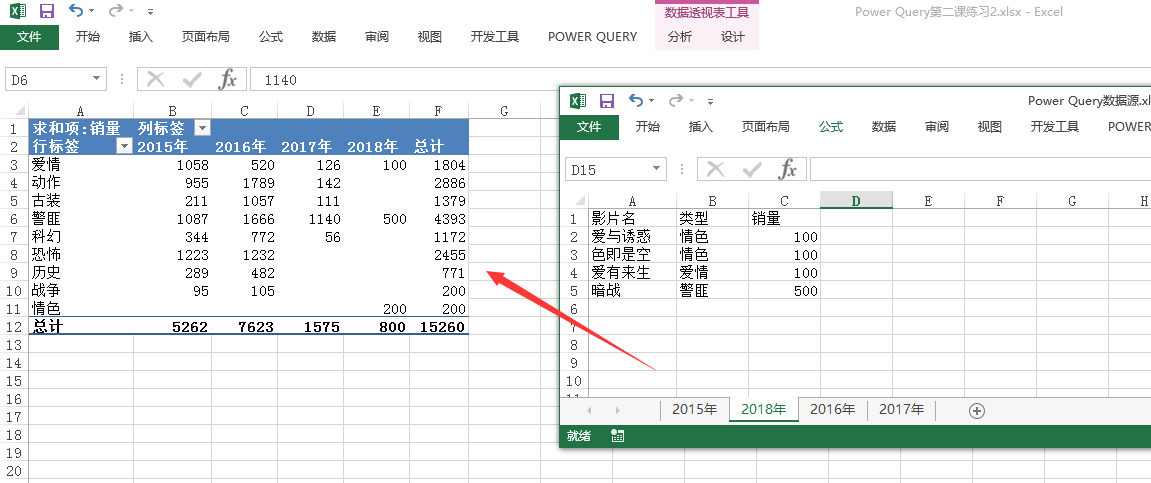Click 2017年 column header in pivot table
1151x483 pixels.
[x=311, y=146]
